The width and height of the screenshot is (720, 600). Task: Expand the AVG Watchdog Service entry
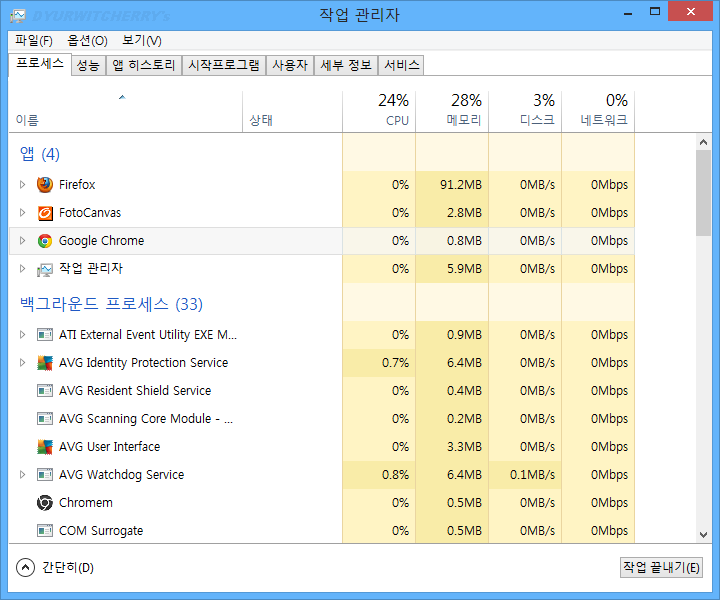point(22,475)
